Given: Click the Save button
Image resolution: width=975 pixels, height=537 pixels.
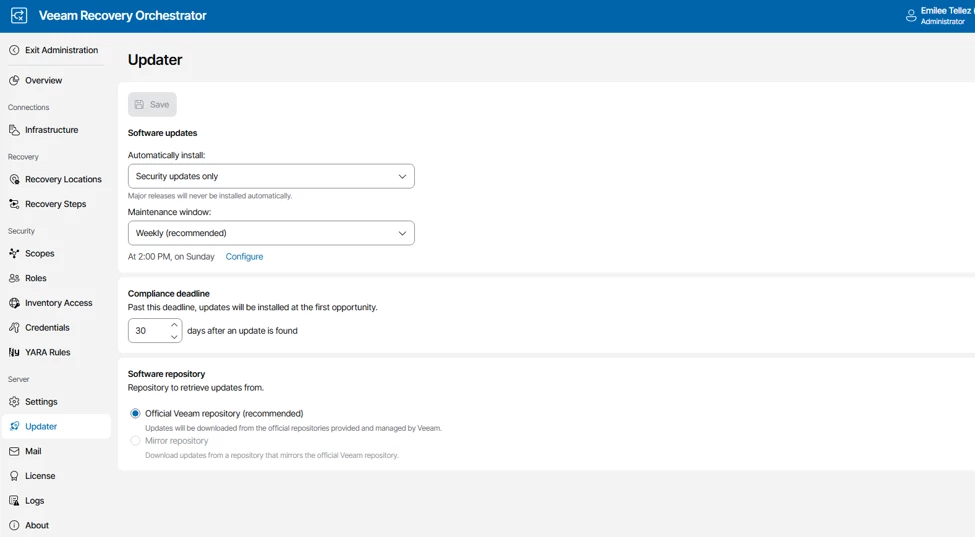Looking at the screenshot, I should [x=152, y=104].
